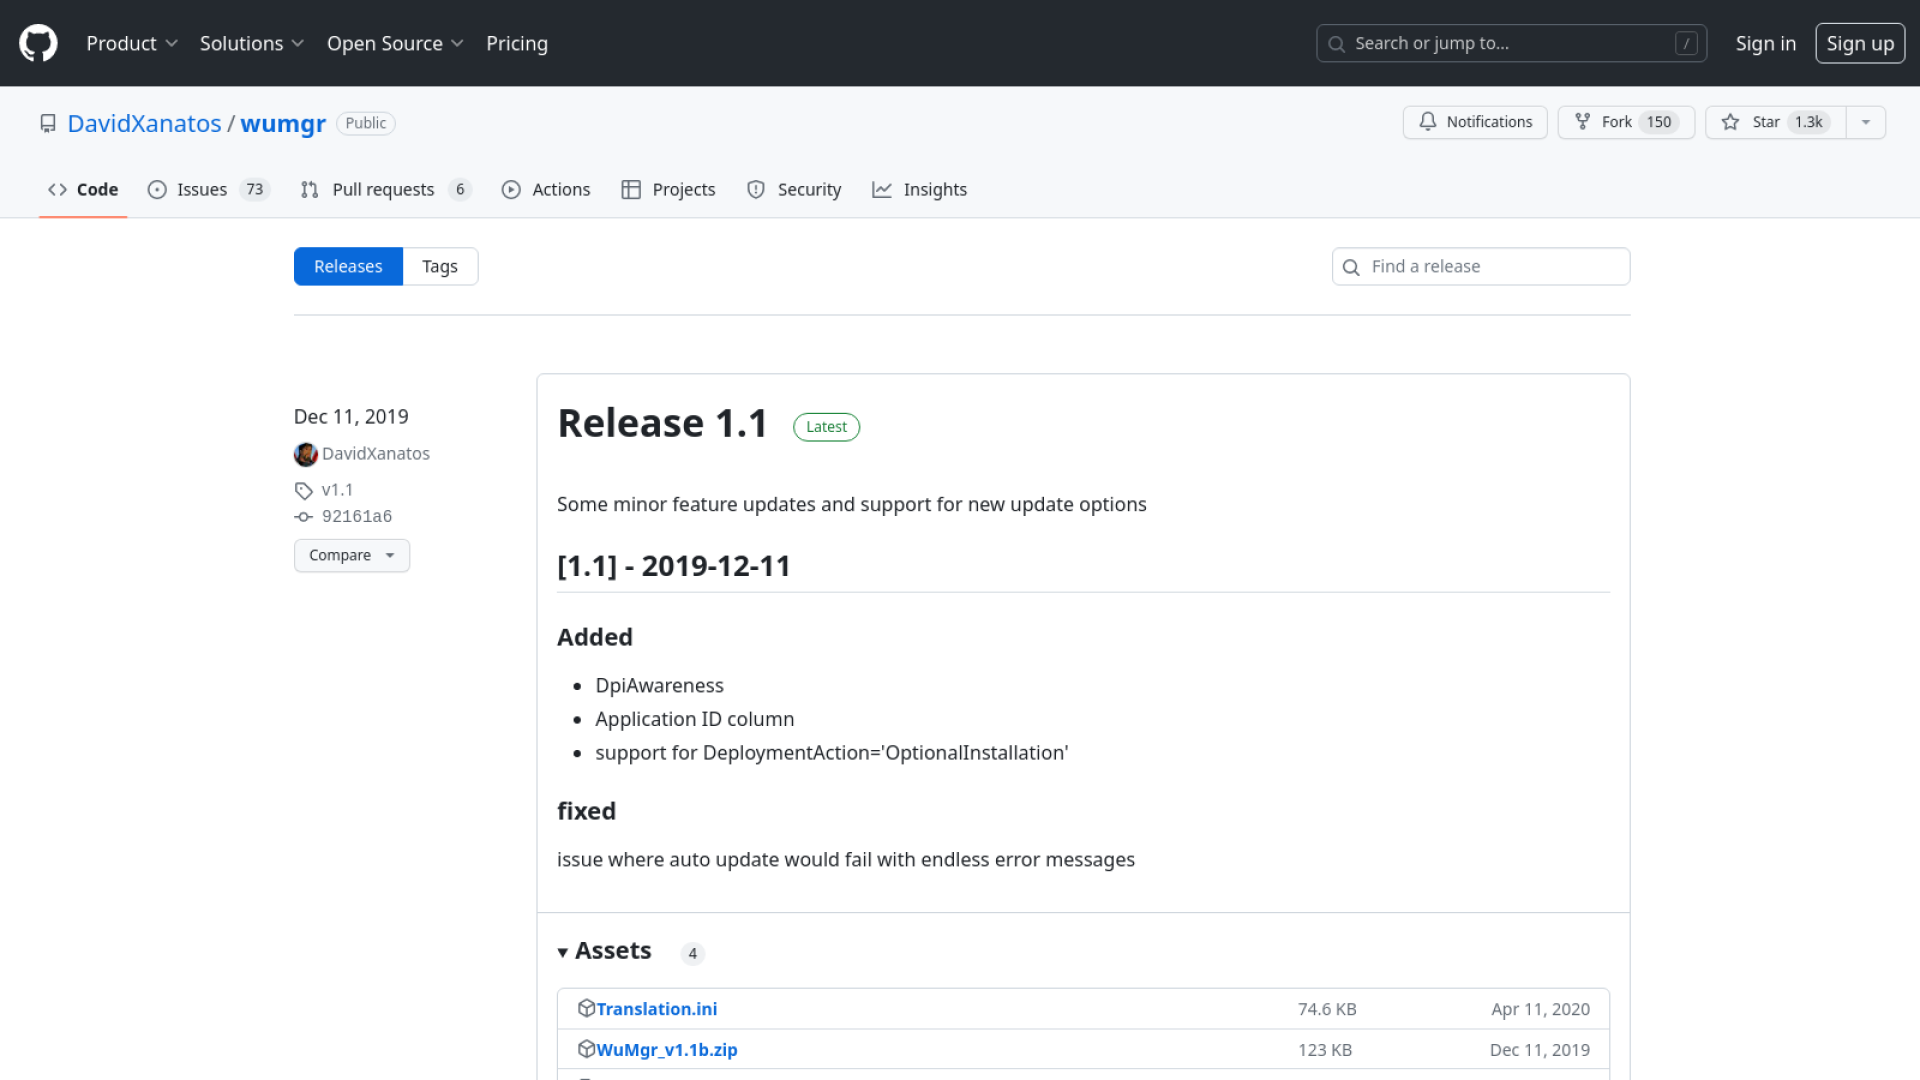Download WuMgr_v1.1b.zip asset
This screenshot has width=1920, height=1080.
[x=667, y=1050]
